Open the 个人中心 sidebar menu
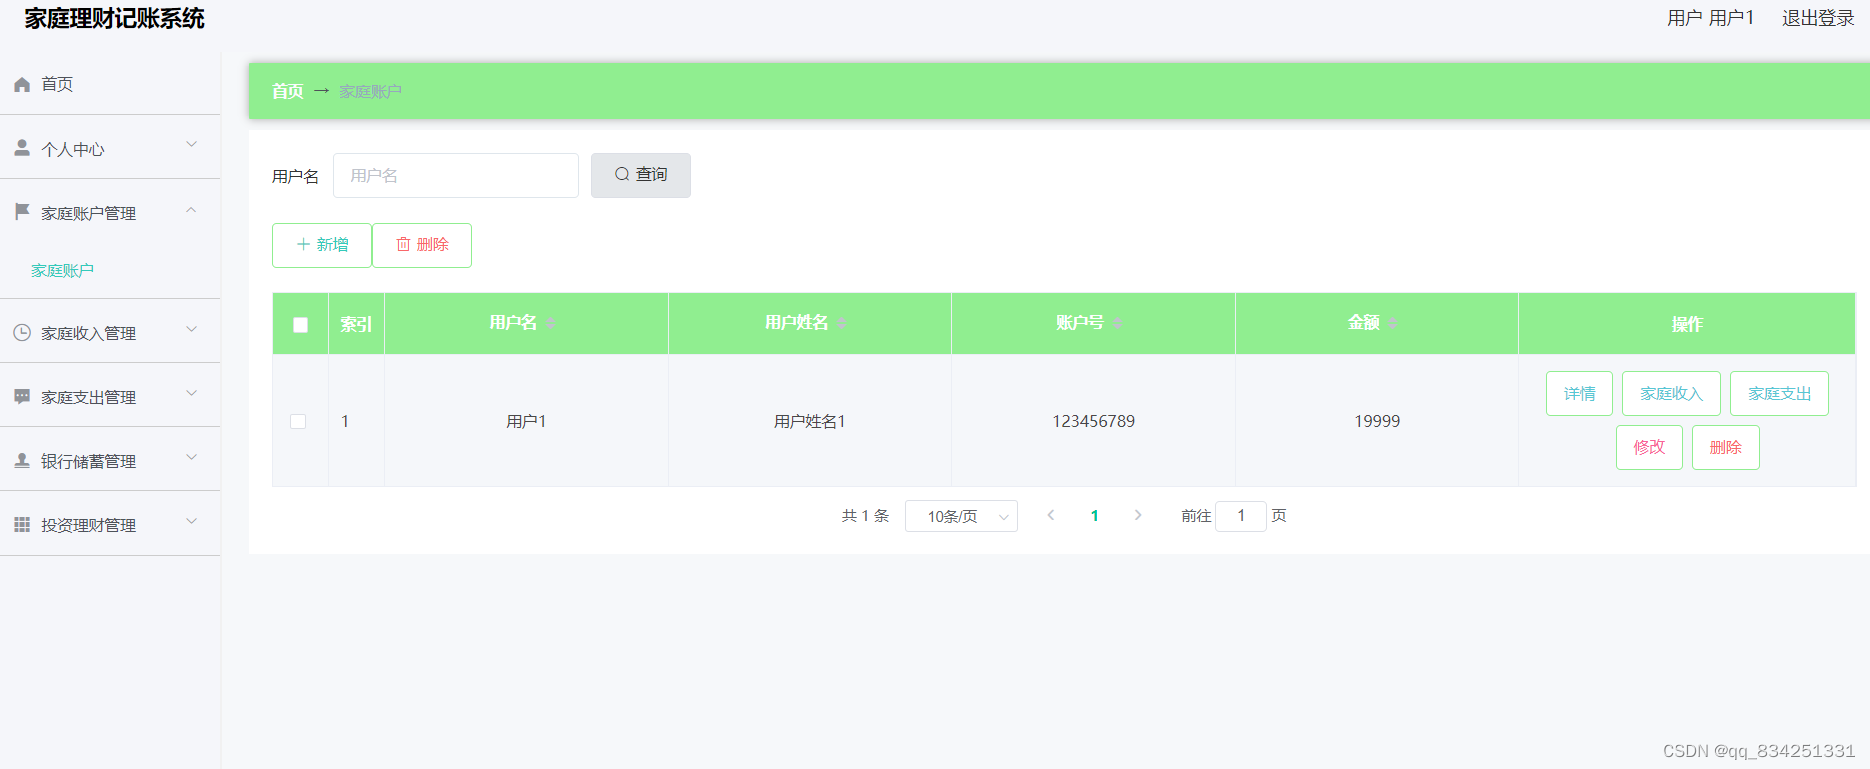The image size is (1870, 769). pos(110,148)
